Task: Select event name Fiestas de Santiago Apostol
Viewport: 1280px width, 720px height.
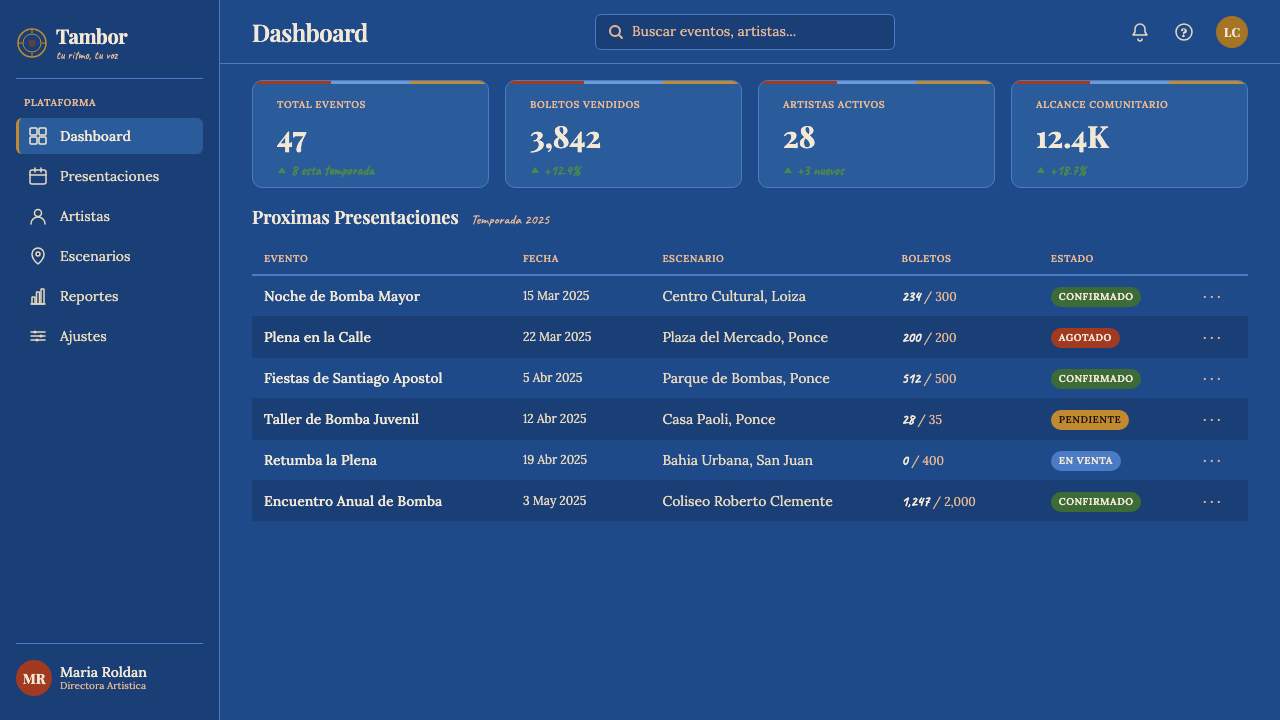Action: tap(353, 379)
